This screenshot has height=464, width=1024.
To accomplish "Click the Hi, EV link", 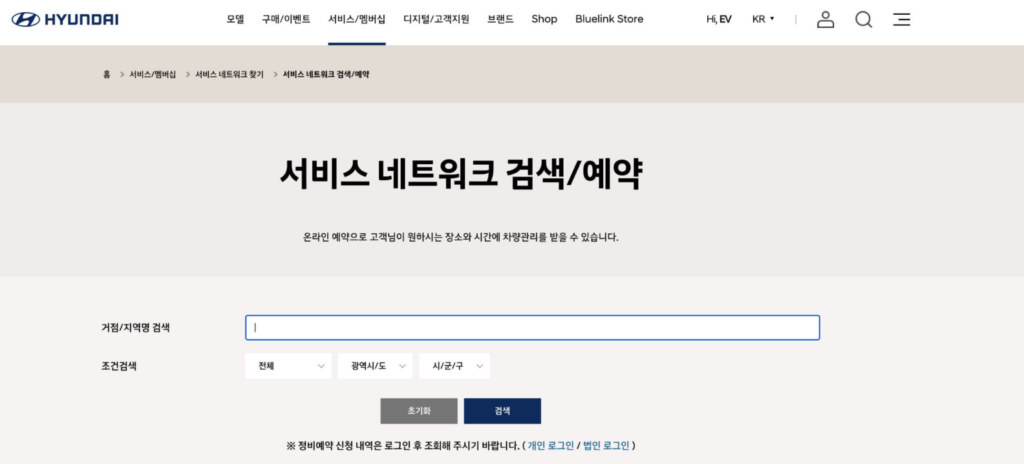I will coord(718,20).
